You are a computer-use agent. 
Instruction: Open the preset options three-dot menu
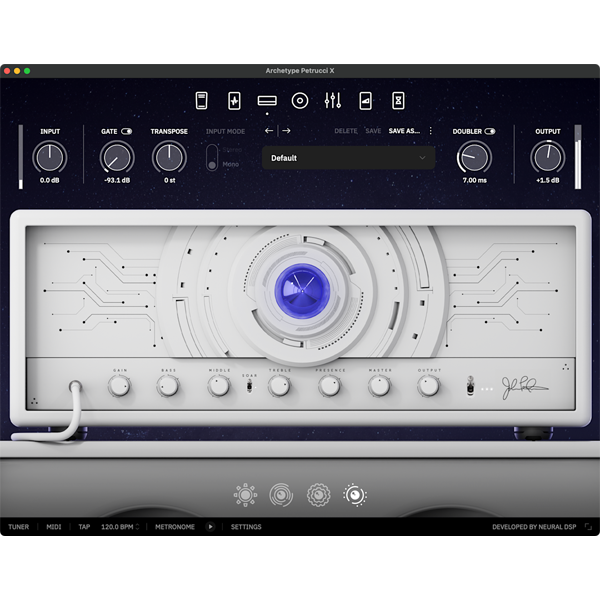click(x=431, y=131)
